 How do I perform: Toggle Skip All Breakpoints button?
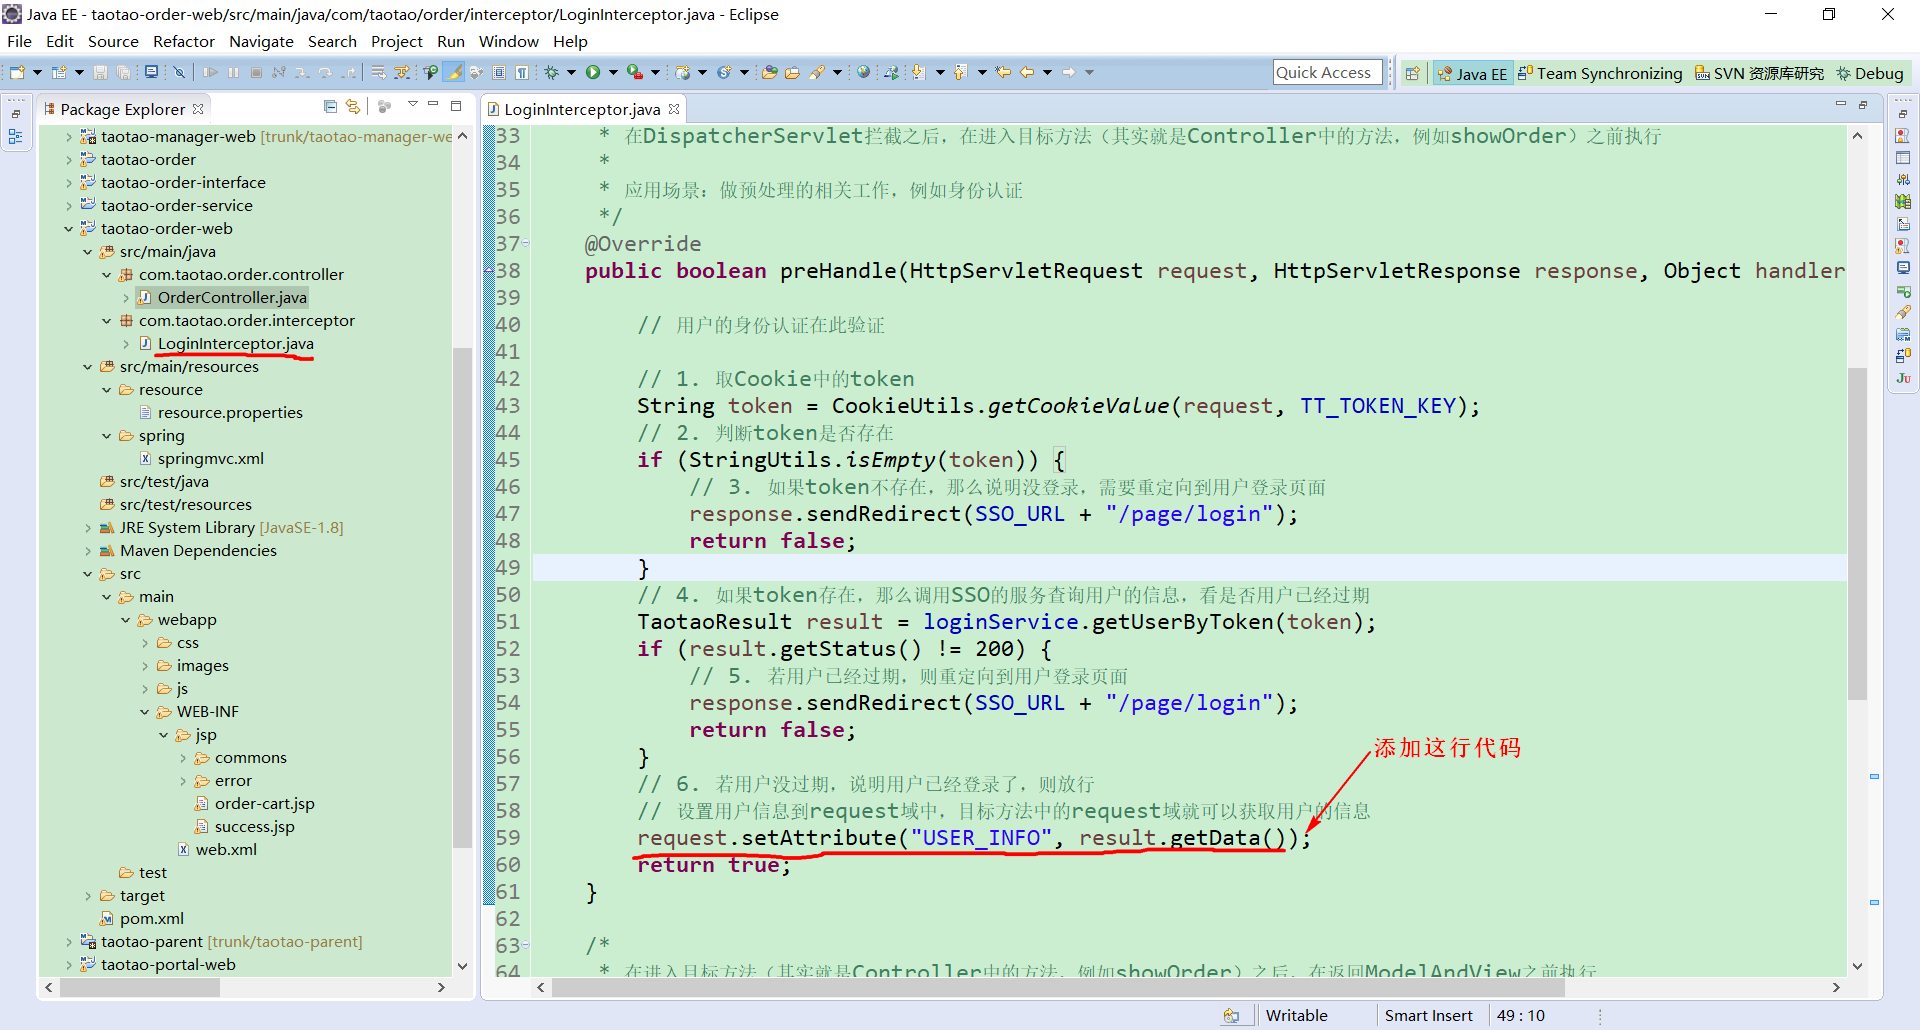(x=179, y=72)
